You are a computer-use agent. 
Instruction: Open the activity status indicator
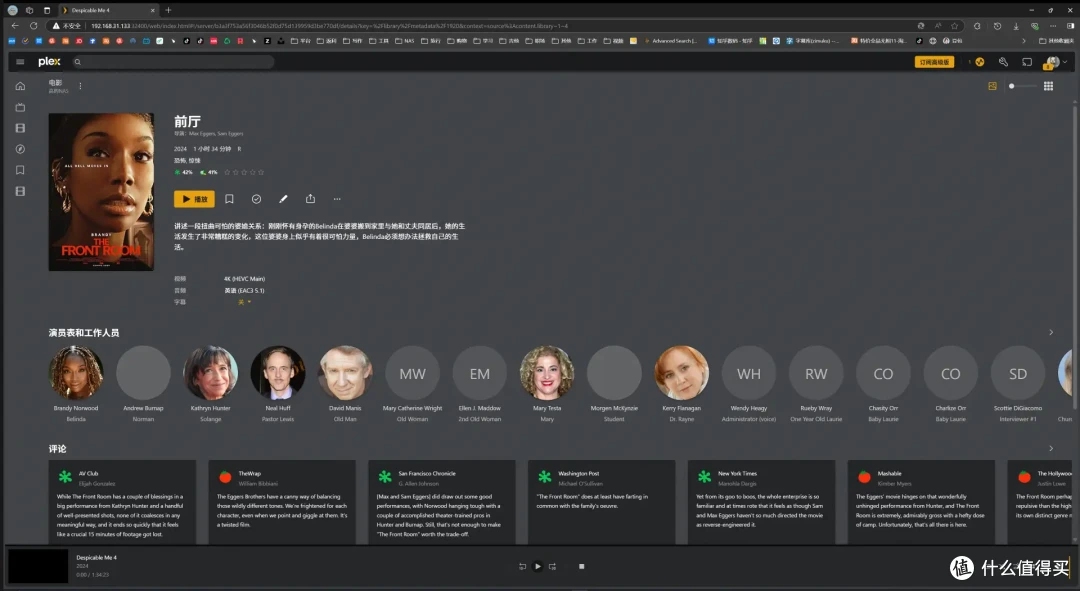(979, 62)
